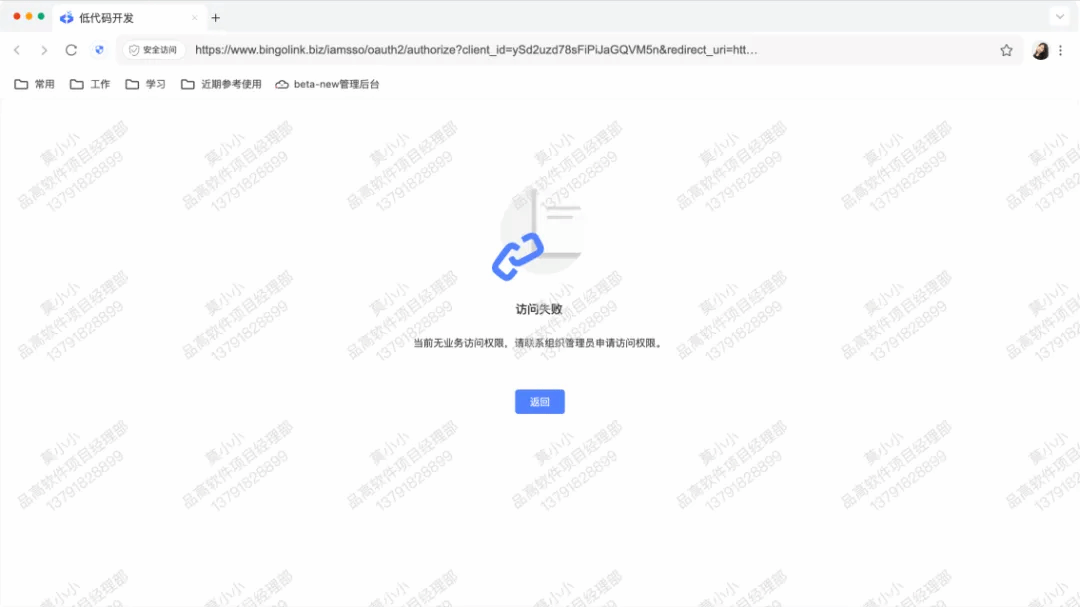This screenshot has width=1080, height=607.
Task: Open a new tab with plus icon
Action: click(216, 18)
